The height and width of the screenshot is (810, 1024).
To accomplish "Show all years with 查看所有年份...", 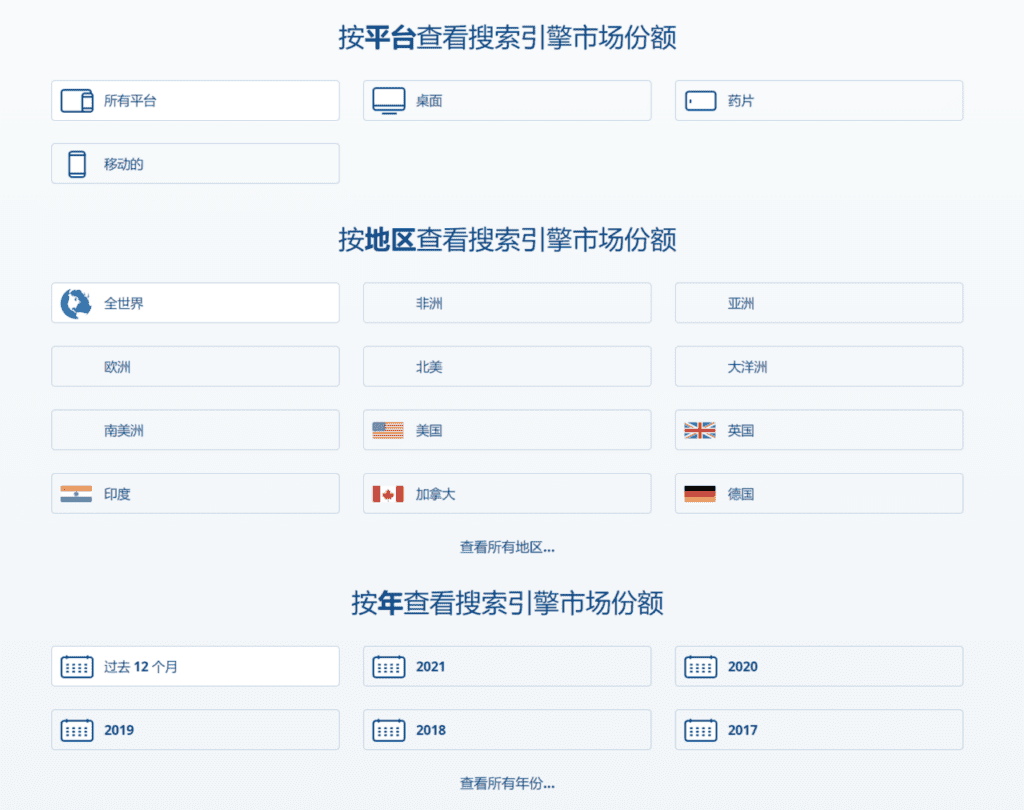I will [x=506, y=784].
